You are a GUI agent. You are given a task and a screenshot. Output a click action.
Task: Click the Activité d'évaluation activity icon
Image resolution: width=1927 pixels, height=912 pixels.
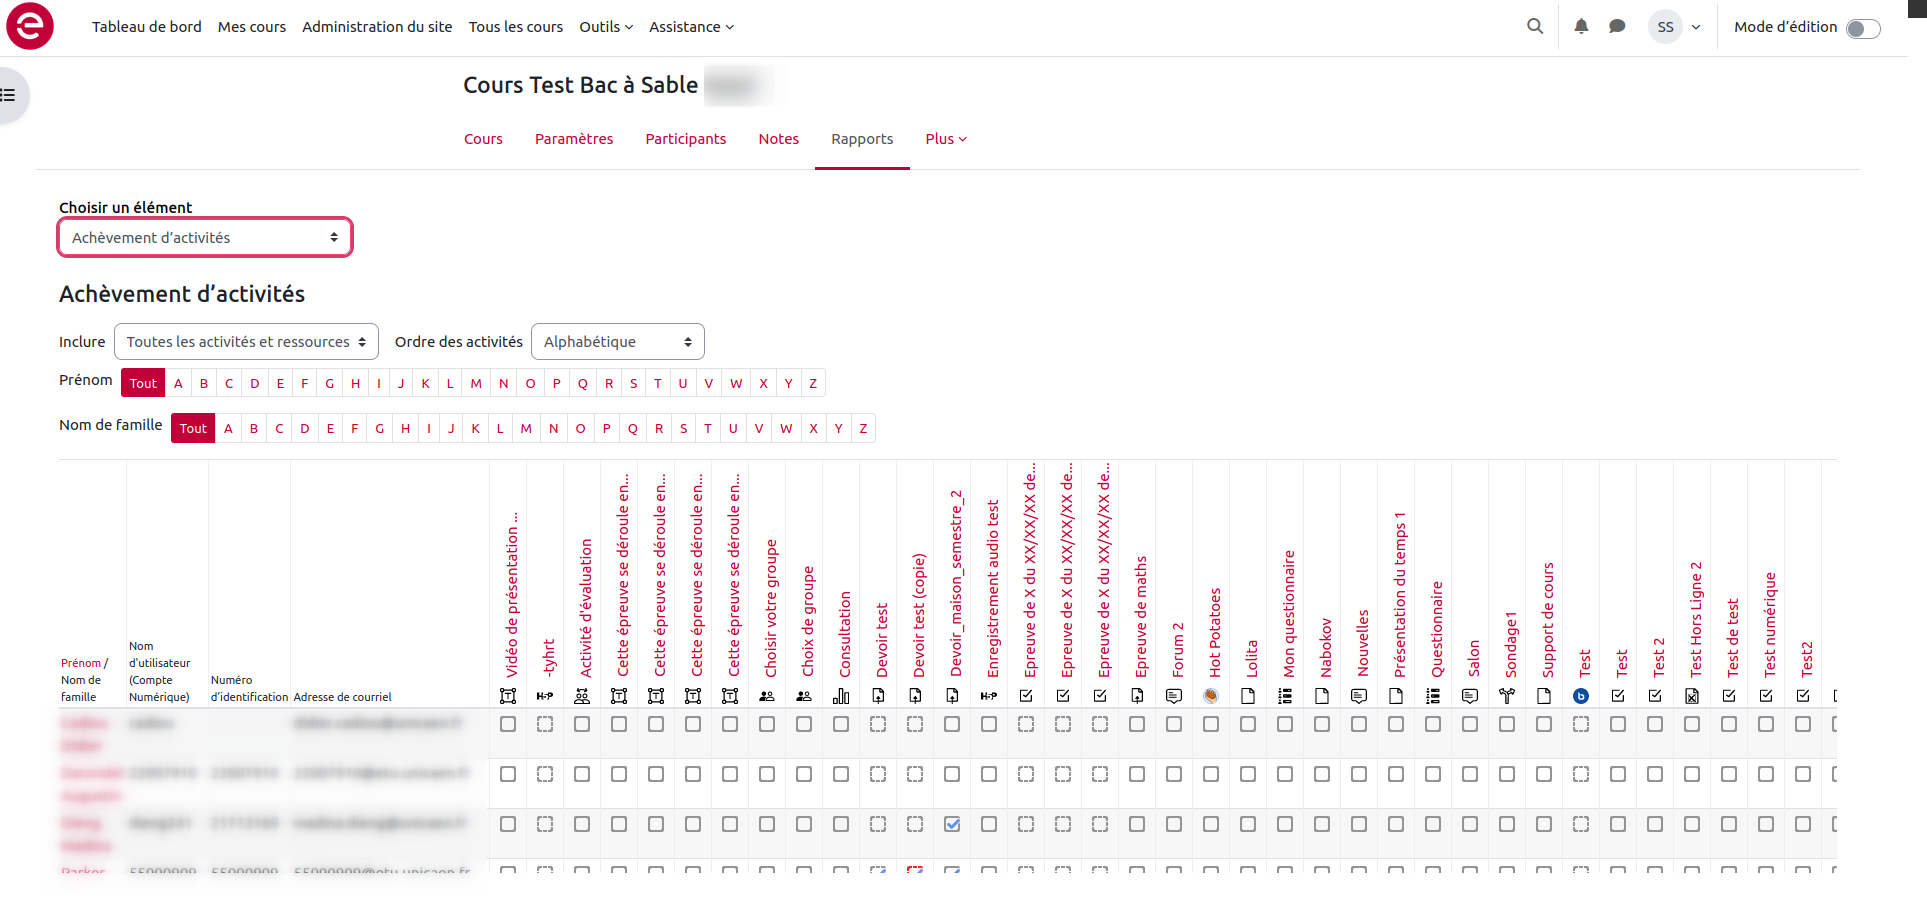[582, 696]
